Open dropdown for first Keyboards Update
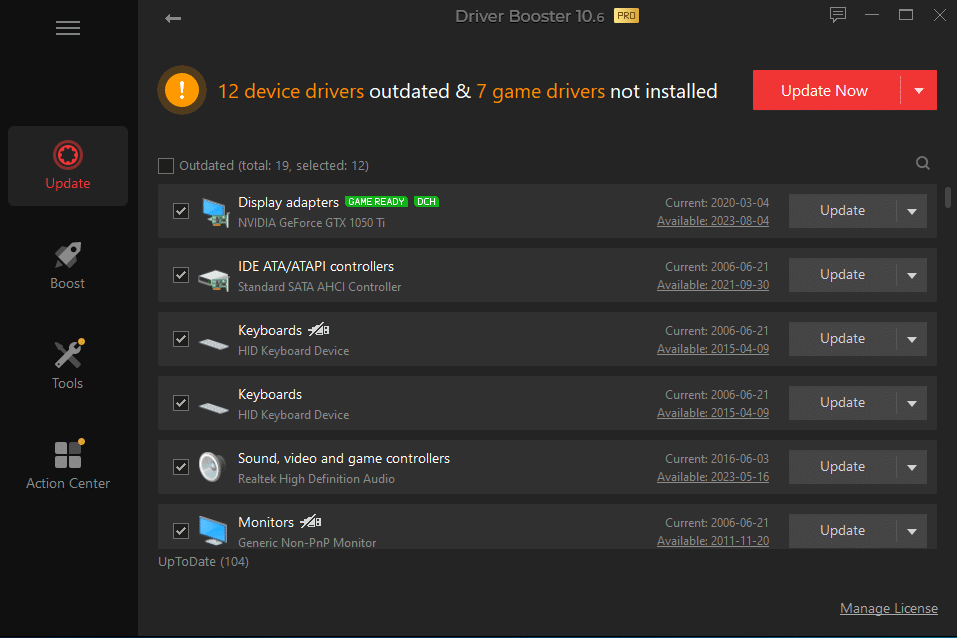This screenshot has height=638, width=957. tap(912, 339)
